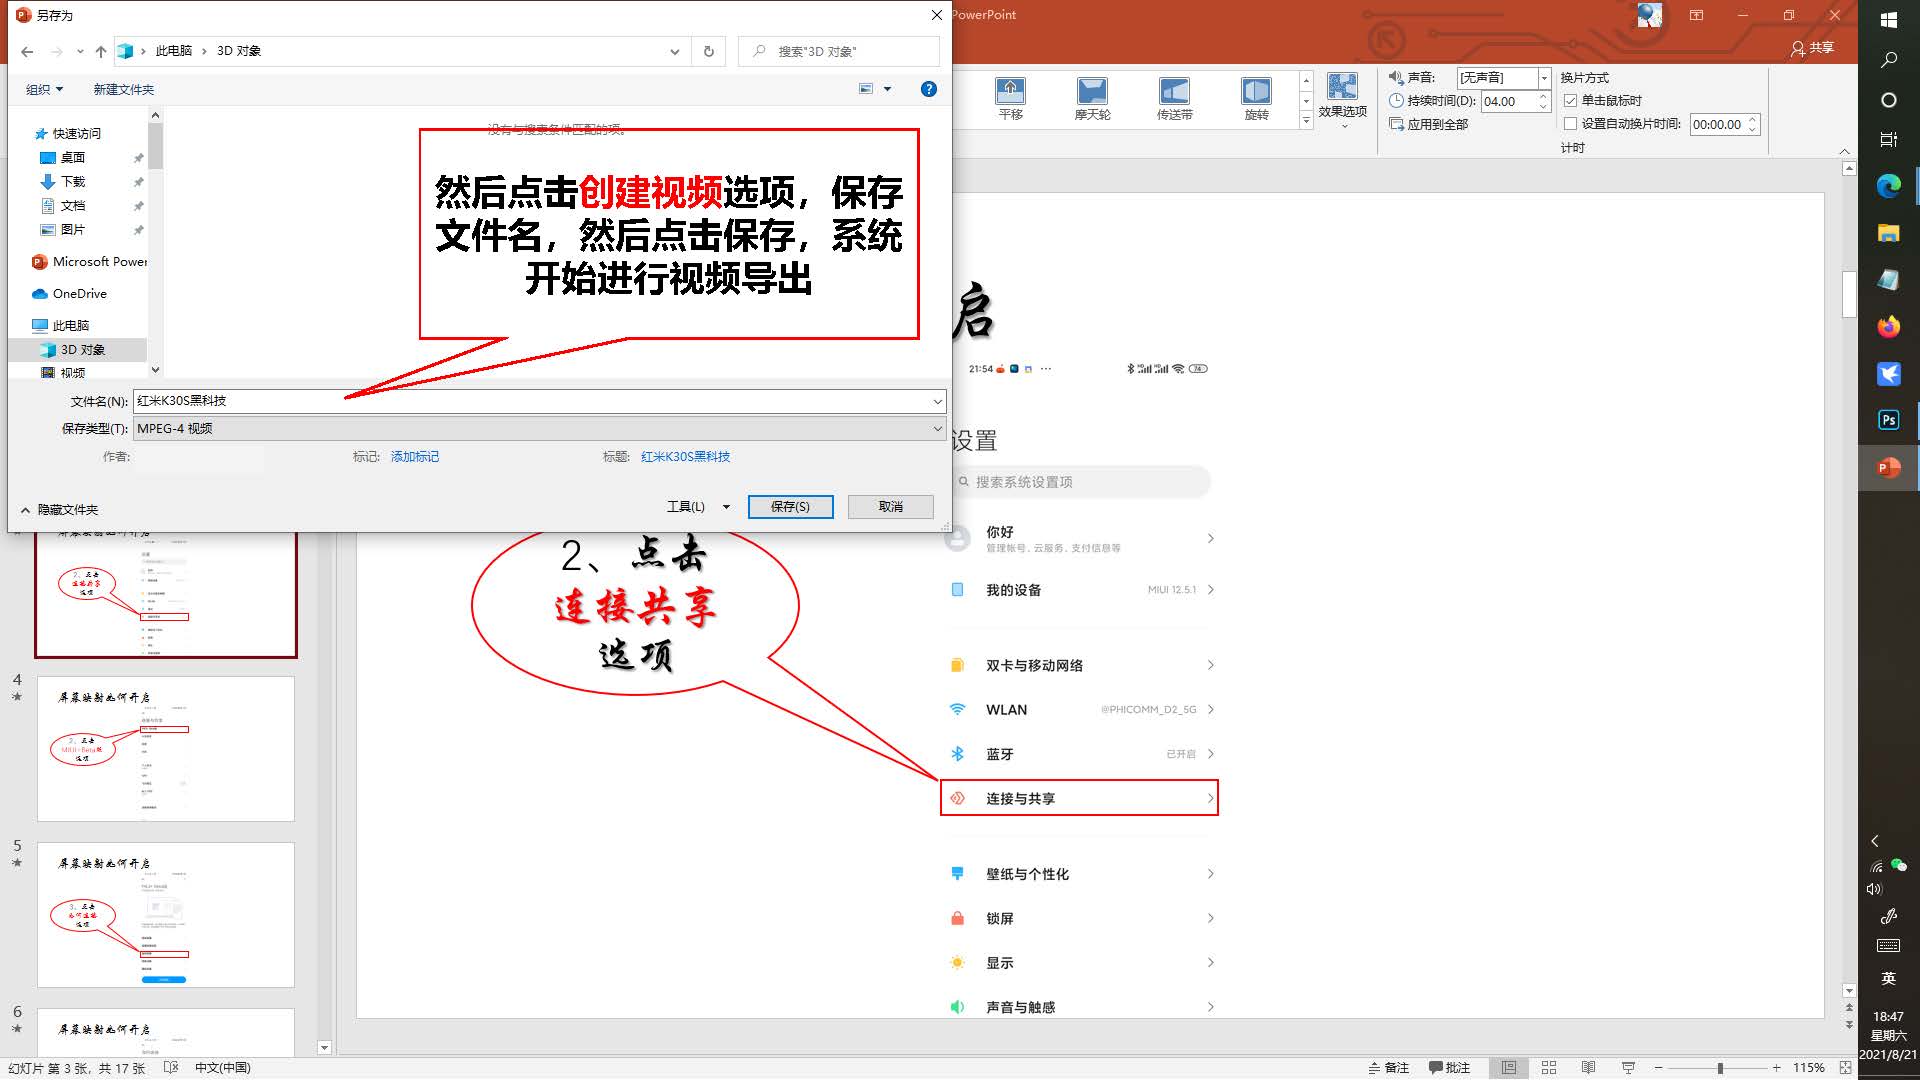Open Microsoft Edge from the taskbar

point(1888,186)
